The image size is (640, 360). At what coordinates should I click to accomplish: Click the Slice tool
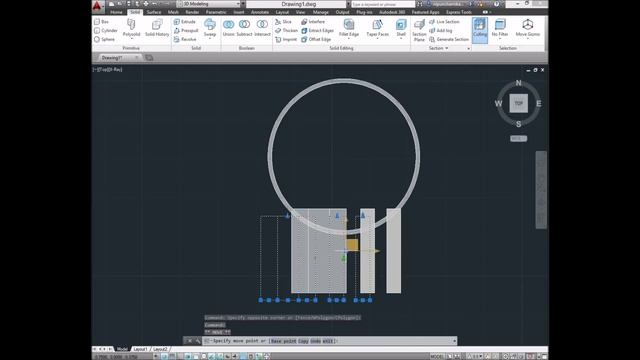(x=284, y=21)
